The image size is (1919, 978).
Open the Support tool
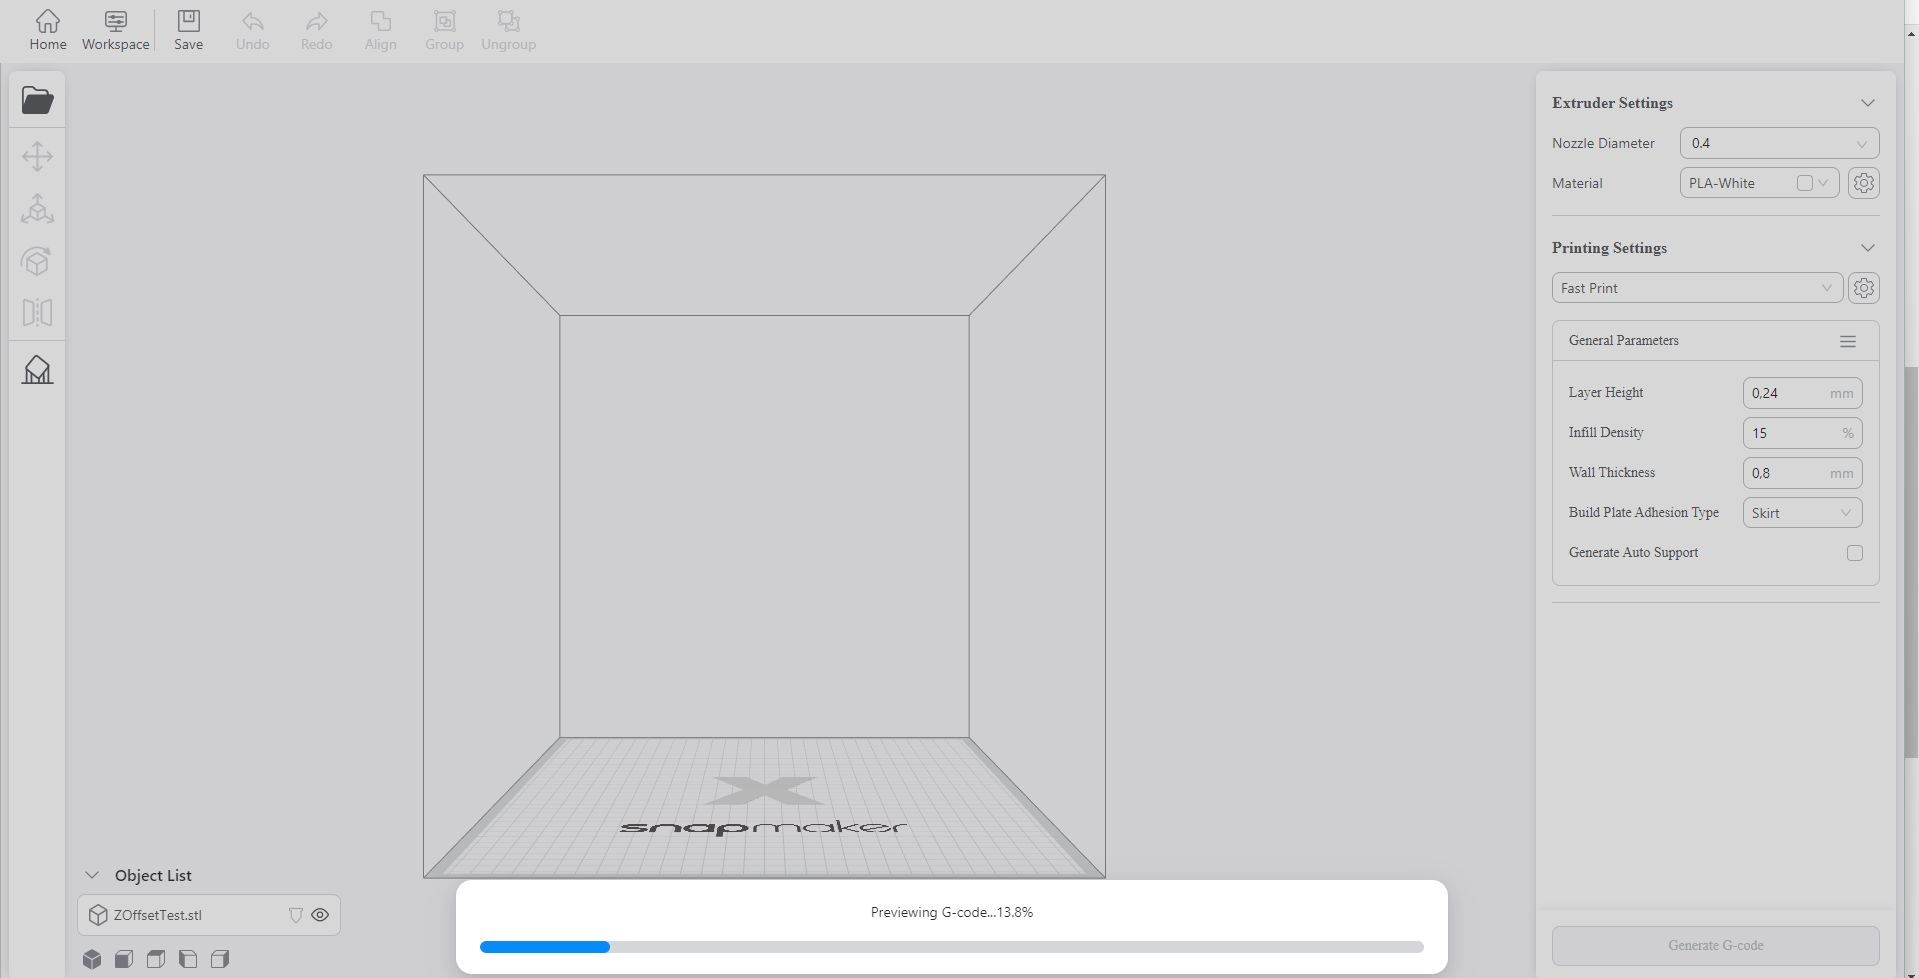37,370
